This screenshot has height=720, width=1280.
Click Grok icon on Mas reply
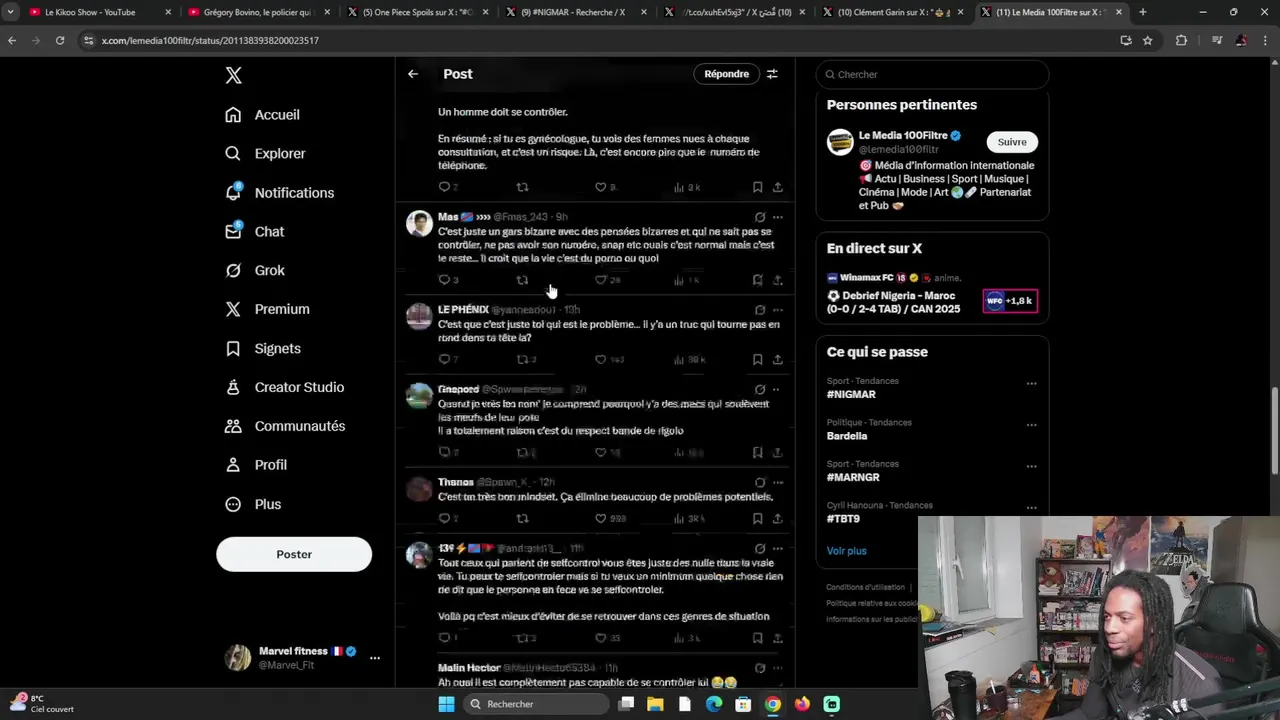tap(760, 217)
